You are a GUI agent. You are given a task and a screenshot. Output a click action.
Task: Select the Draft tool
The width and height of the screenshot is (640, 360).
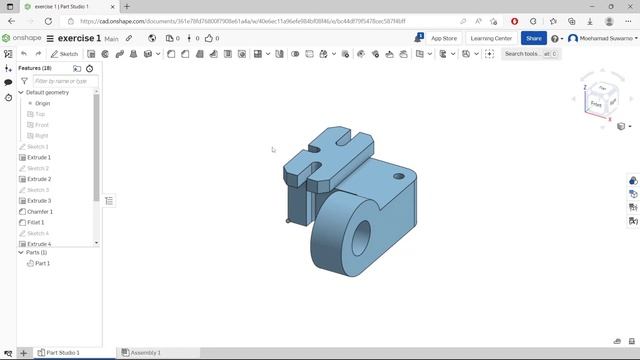pos(200,54)
